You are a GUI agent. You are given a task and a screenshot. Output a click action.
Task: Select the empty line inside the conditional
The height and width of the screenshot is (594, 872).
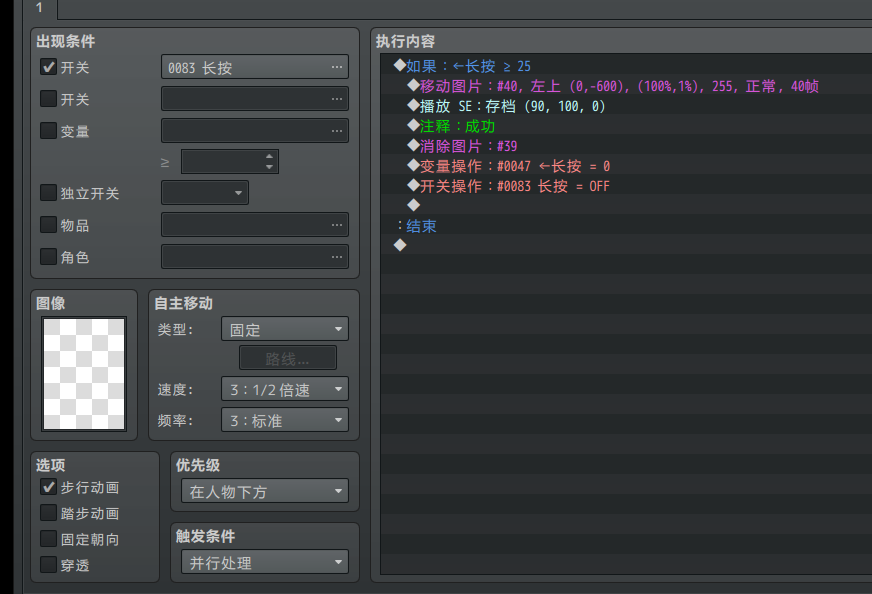click(x=626, y=206)
